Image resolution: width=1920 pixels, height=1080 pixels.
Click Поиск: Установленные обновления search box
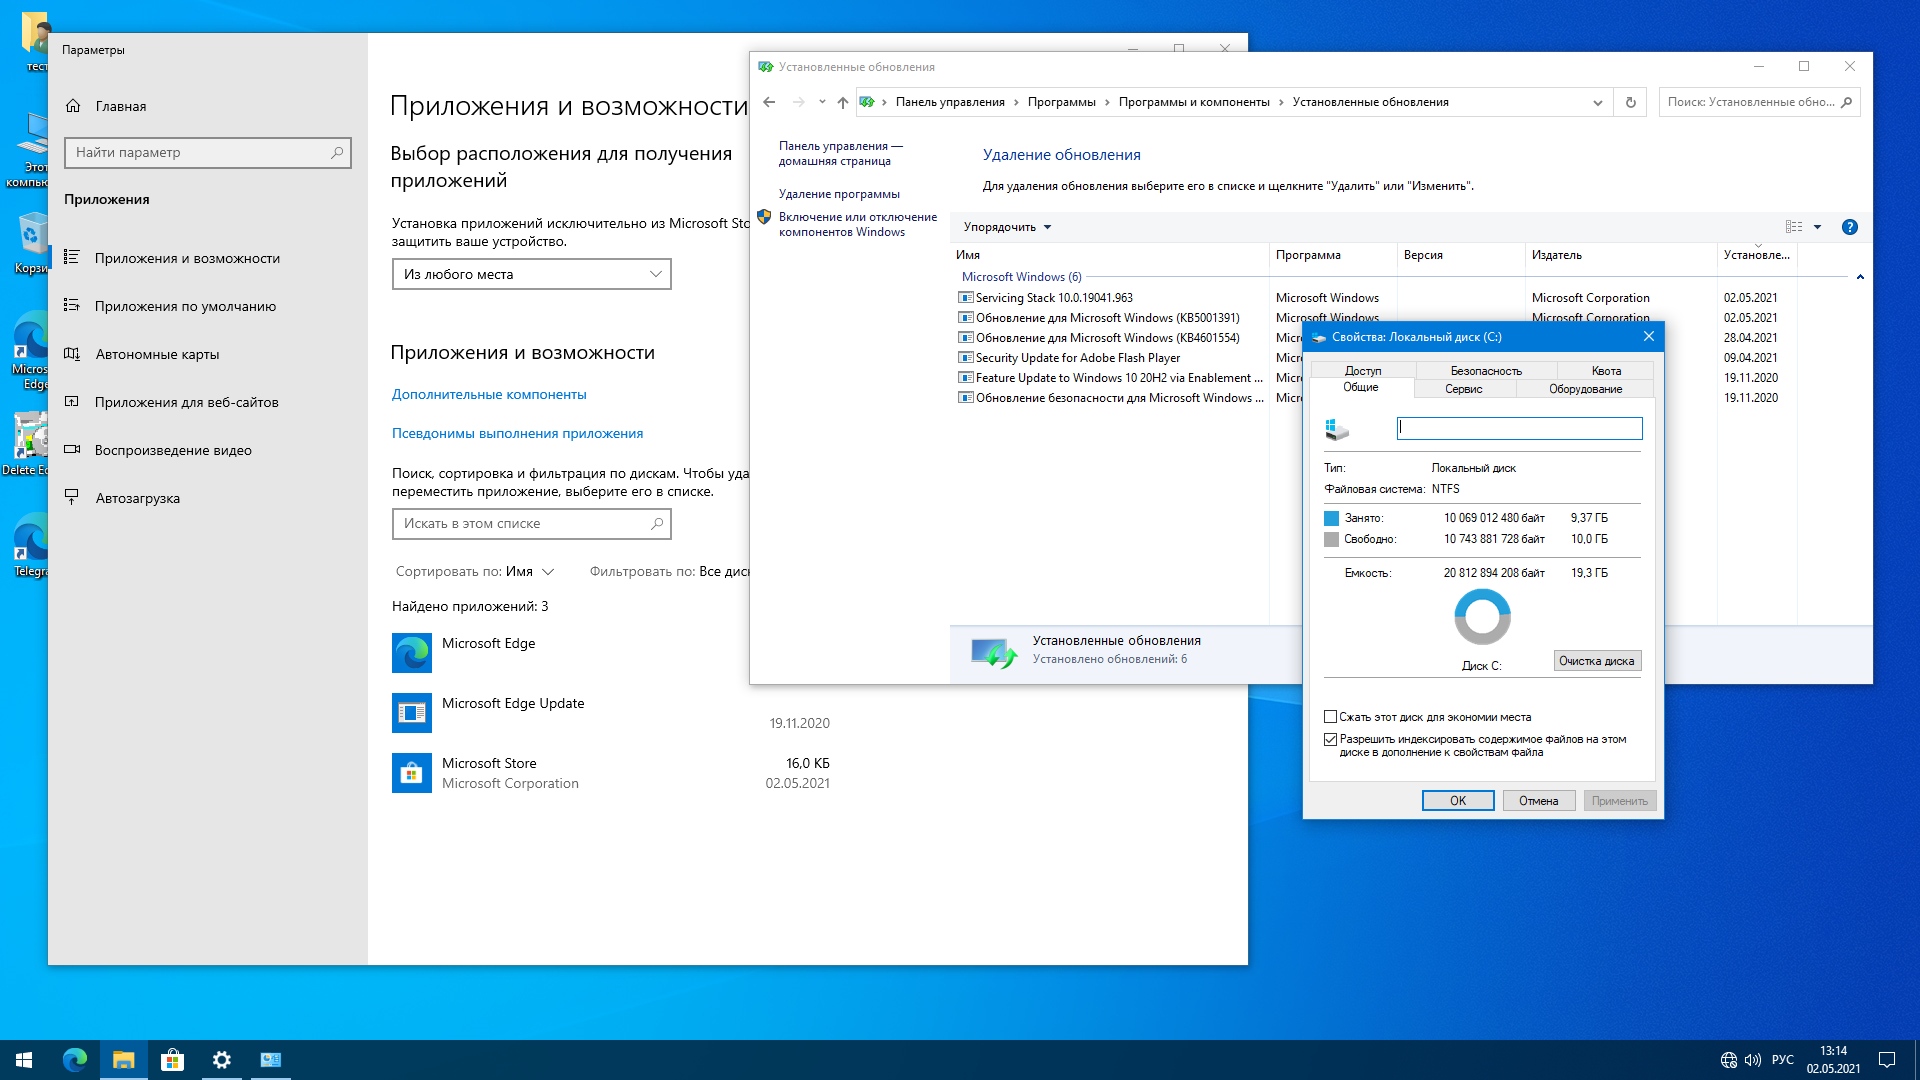[1759, 102]
